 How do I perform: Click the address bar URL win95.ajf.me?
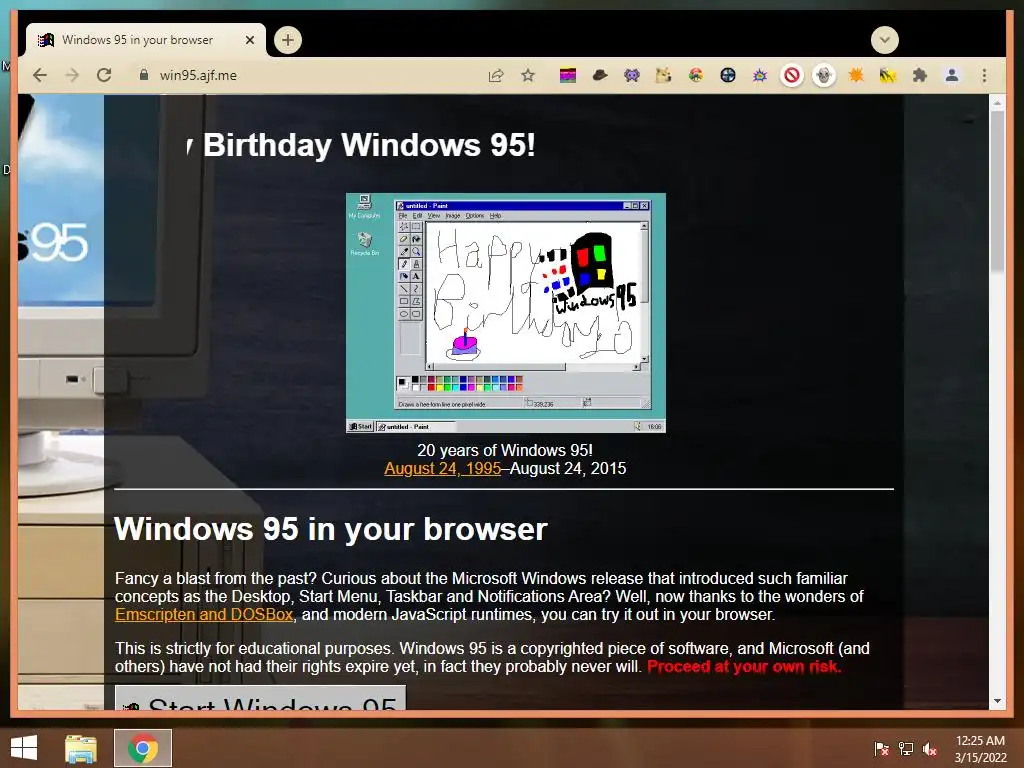coord(198,75)
